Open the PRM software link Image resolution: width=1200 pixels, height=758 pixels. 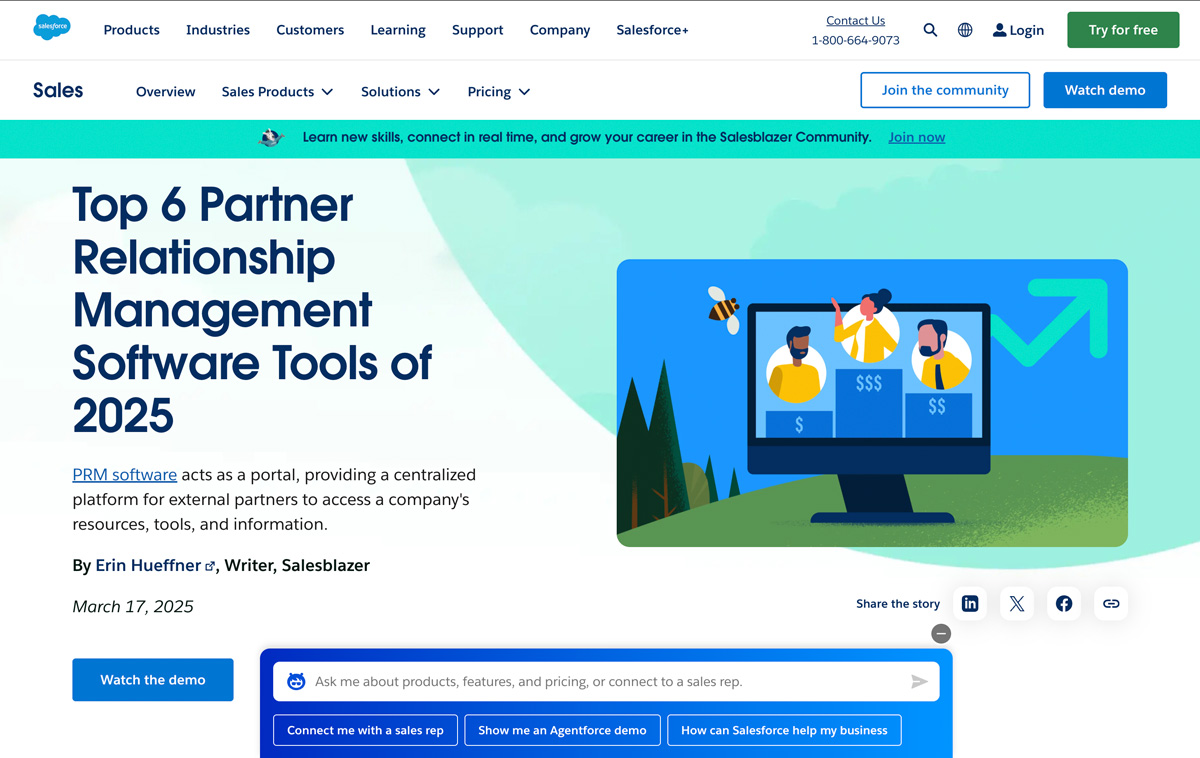(x=124, y=474)
